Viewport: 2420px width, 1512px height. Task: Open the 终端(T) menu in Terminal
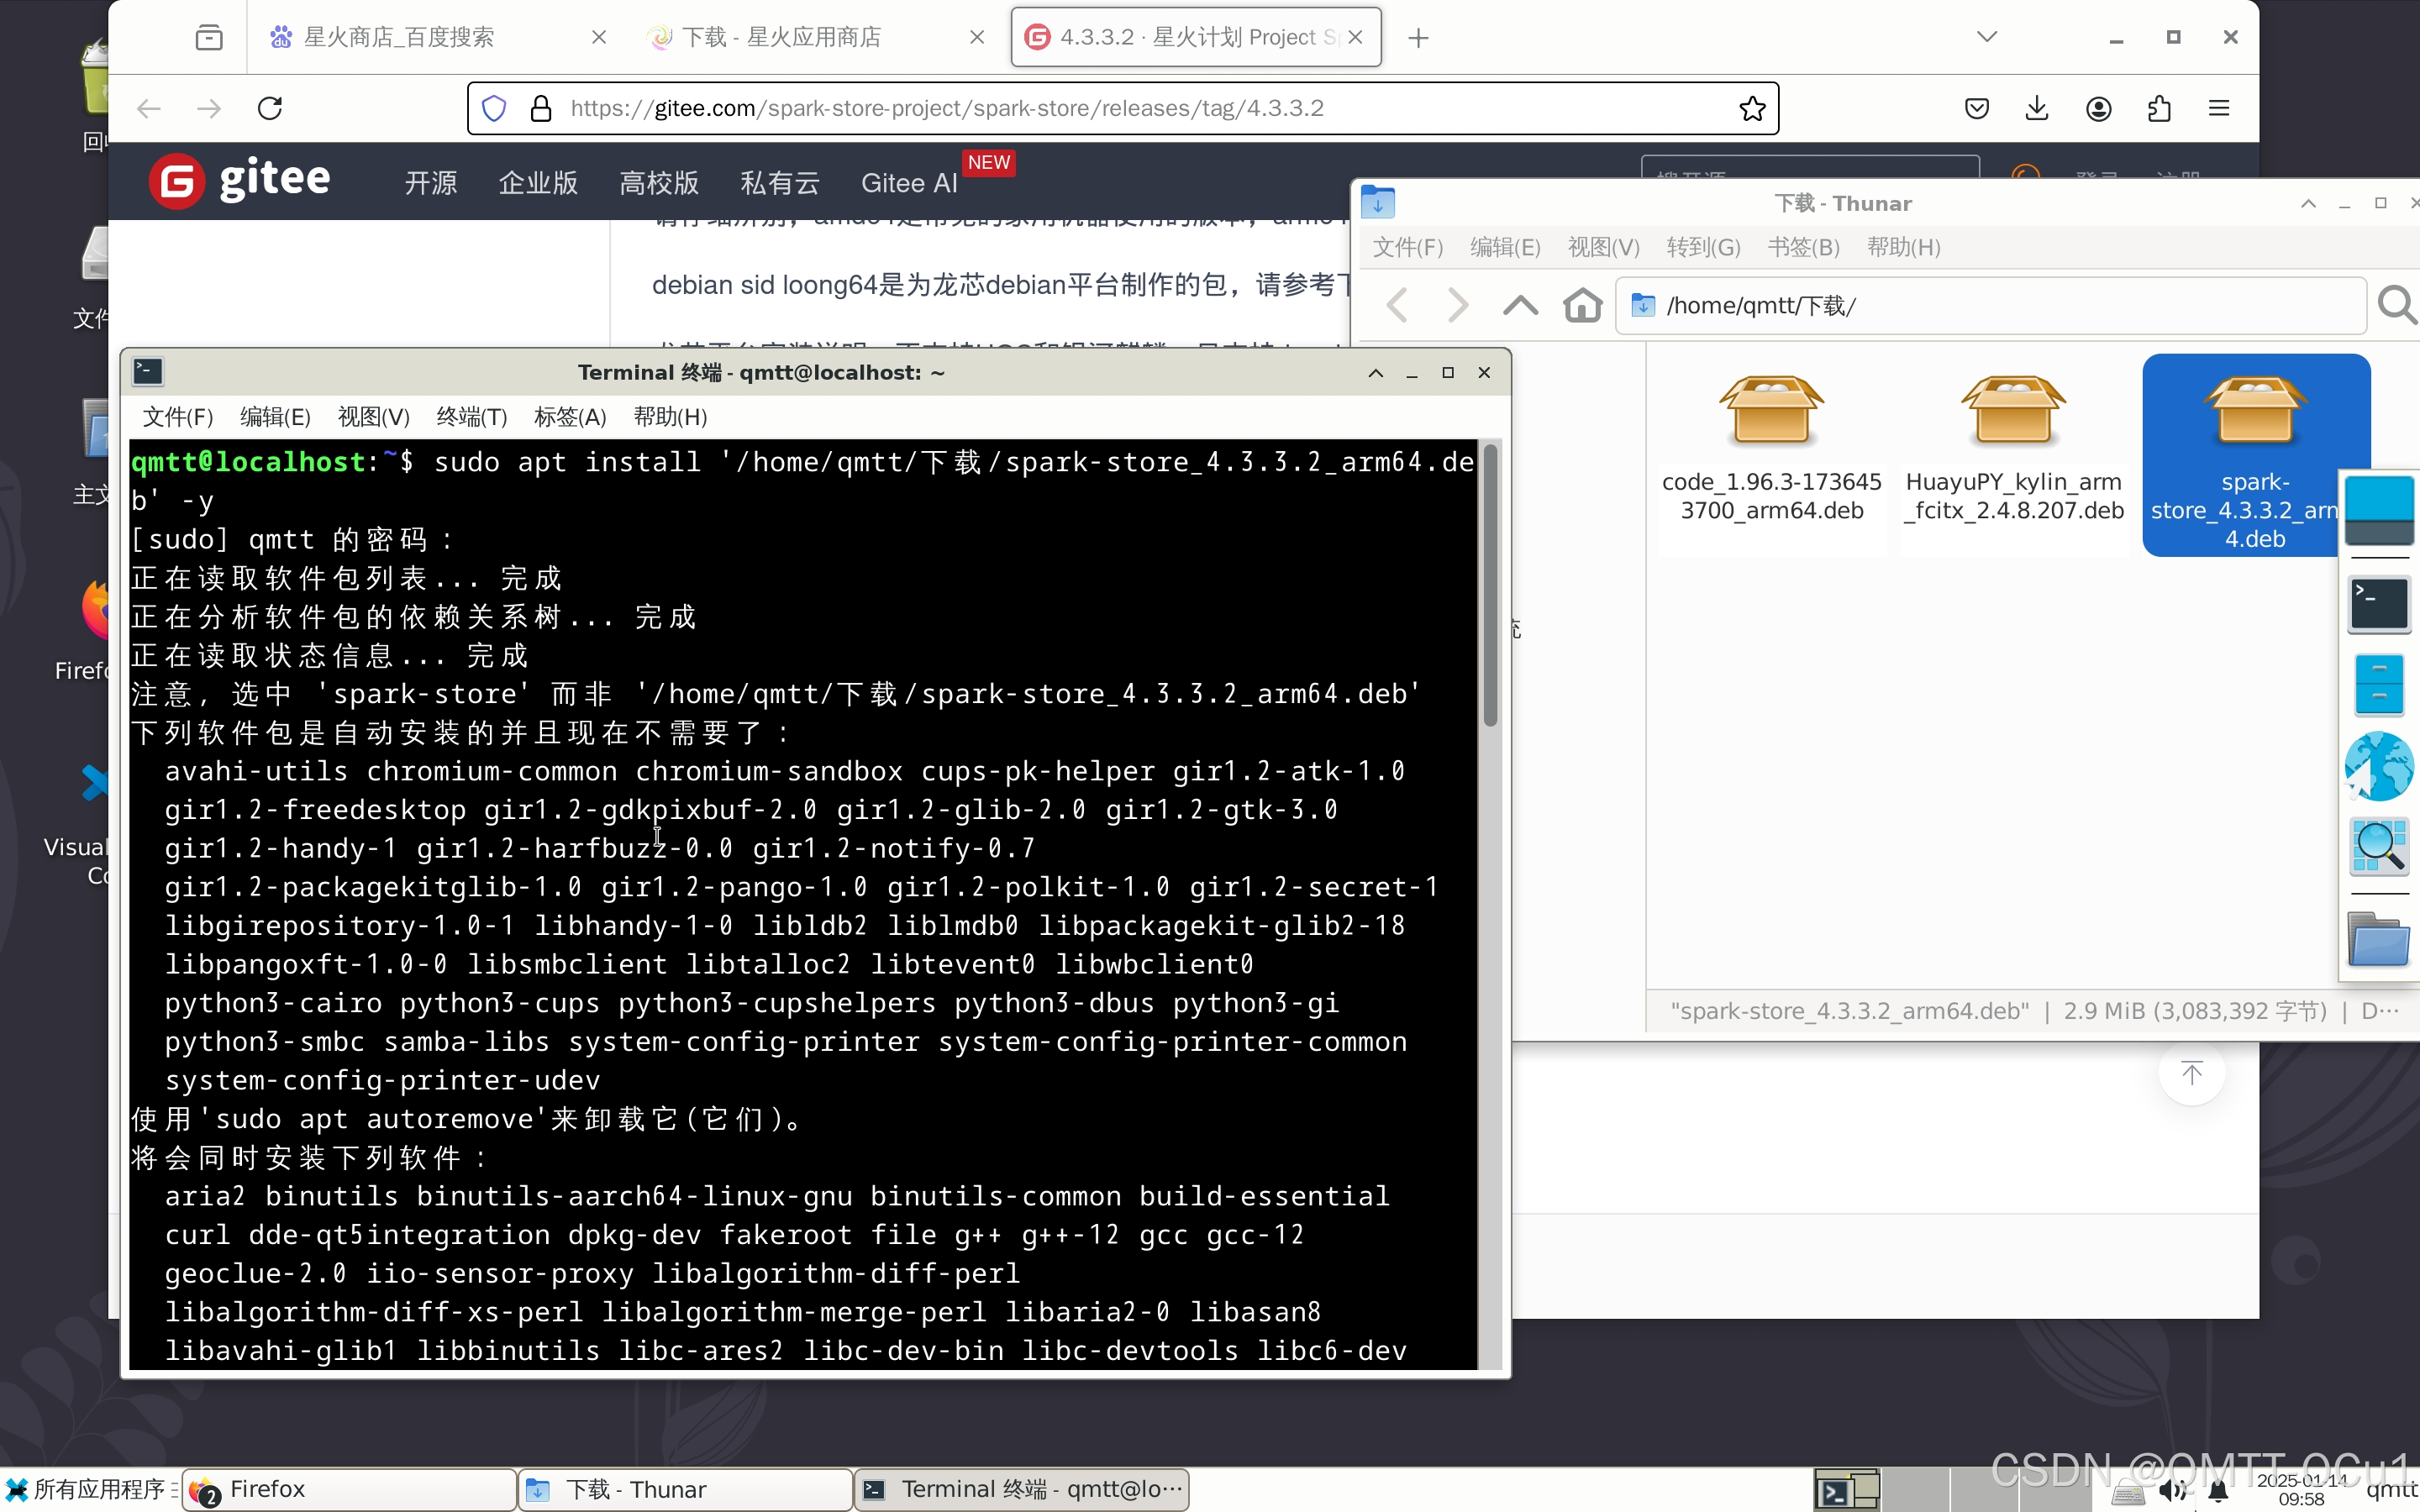coord(471,417)
